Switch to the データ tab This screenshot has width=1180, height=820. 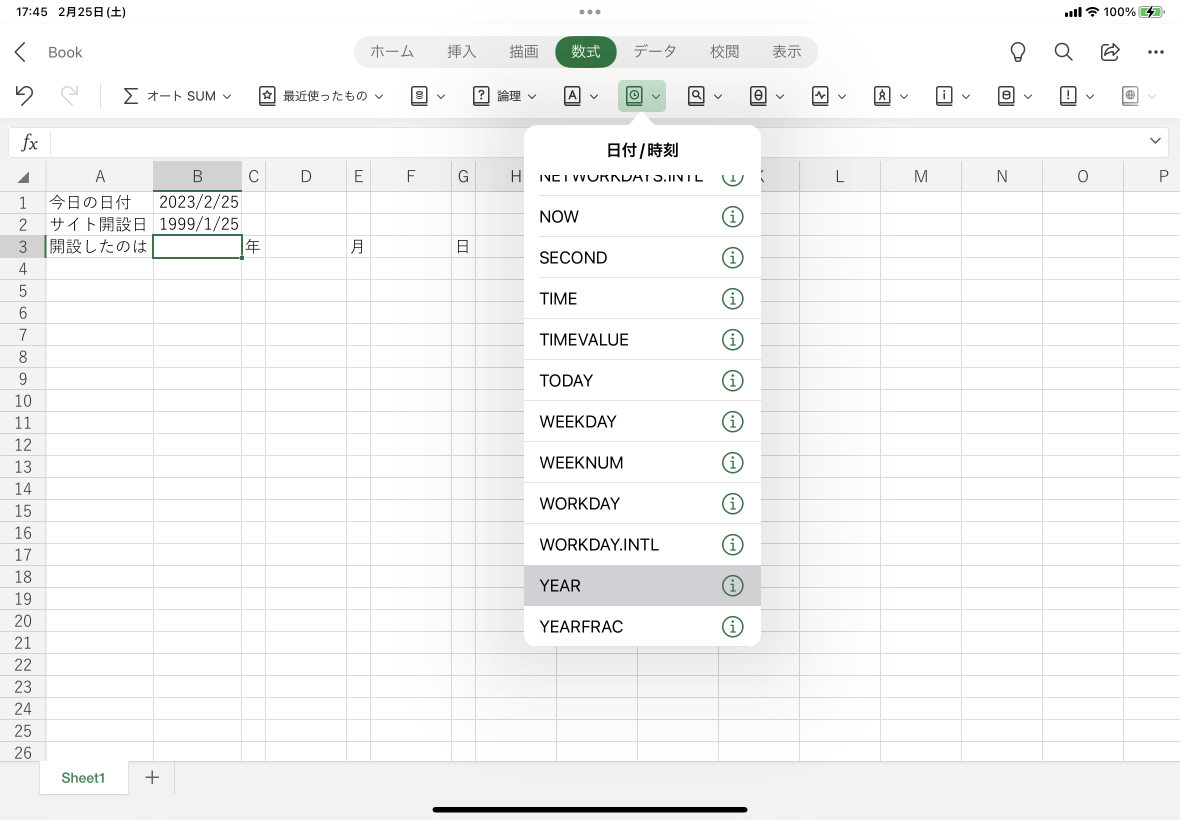tap(654, 52)
